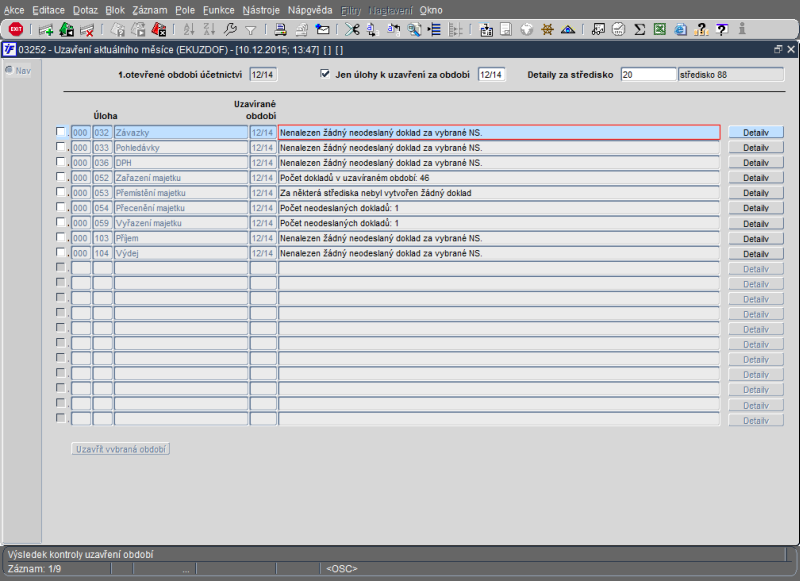Click the calculator icon in the toolbar
This screenshot has width=800, height=581.
click(618, 30)
